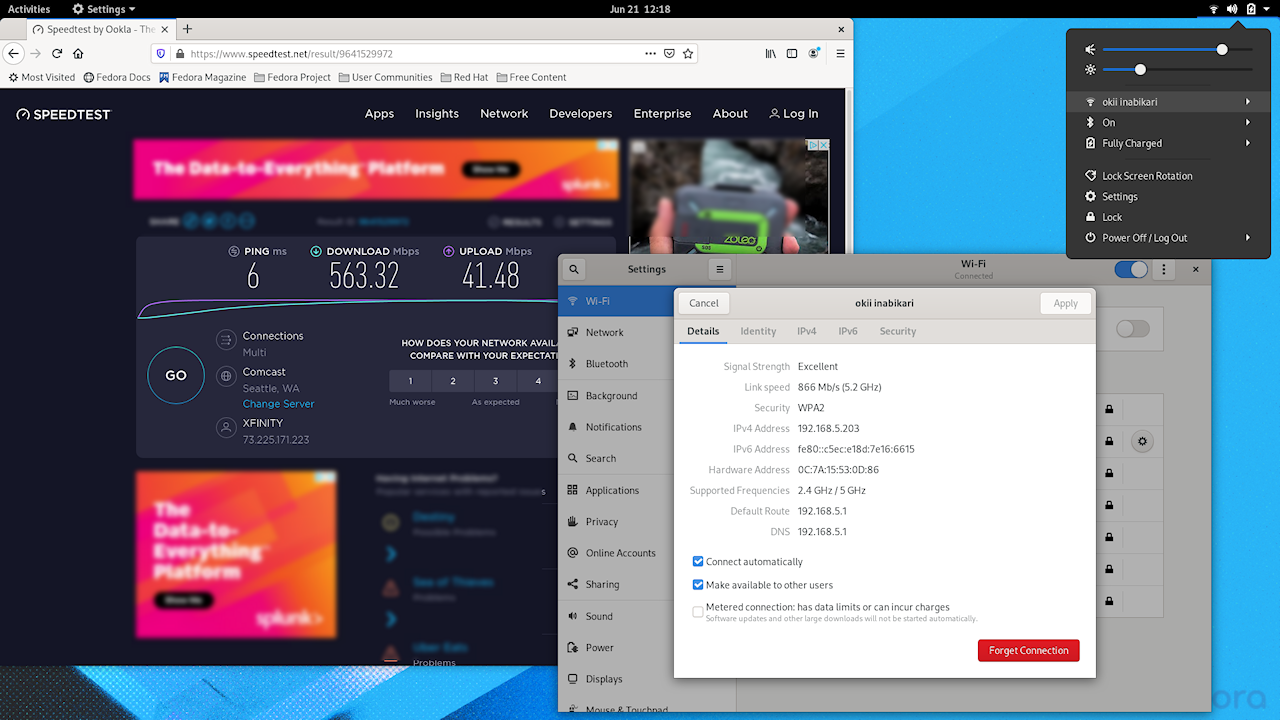Expand the Bluetooth On submenu
This screenshot has width=1280, height=720.
(1168, 122)
